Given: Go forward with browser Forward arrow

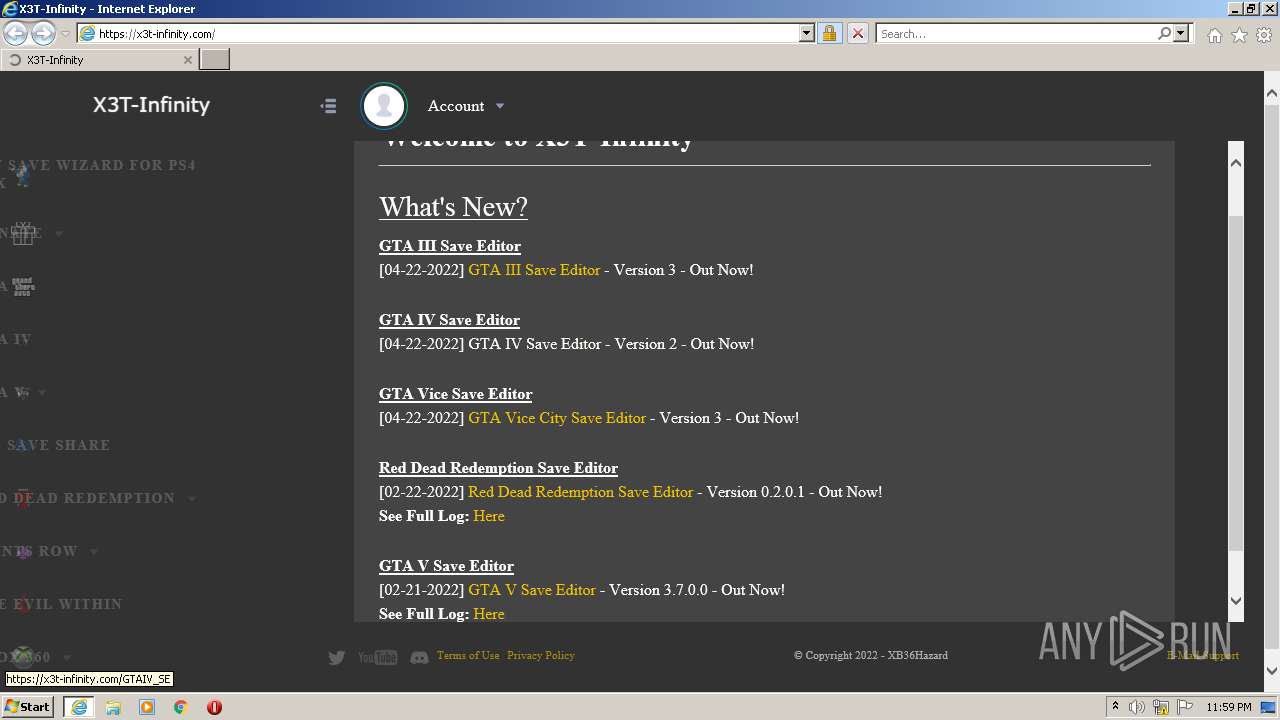Looking at the screenshot, I should 43,33.
